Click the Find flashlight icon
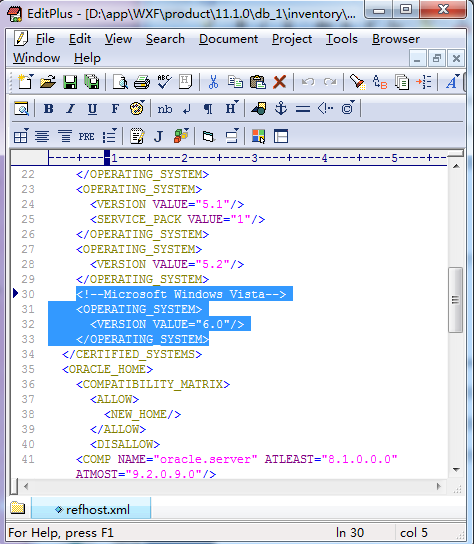Viewport: 474px width, 544px height. point(357,82)
